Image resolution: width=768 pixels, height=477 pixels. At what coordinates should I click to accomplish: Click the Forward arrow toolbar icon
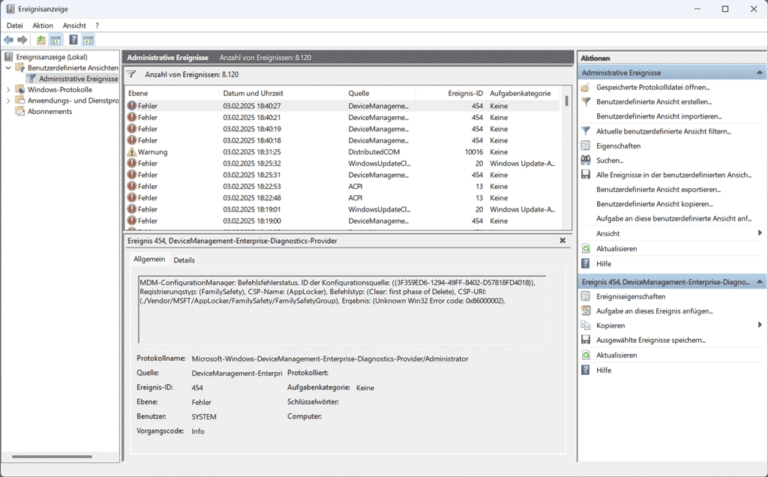pos(22,40)
